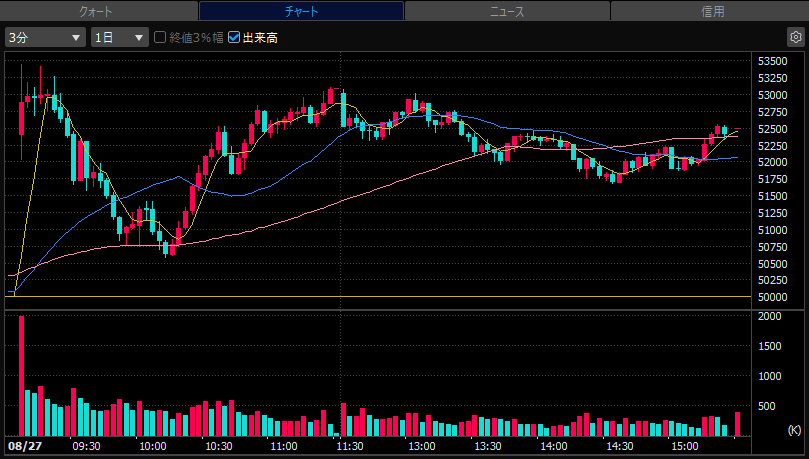Open chart settings gear icon

(x=796, y=37)
